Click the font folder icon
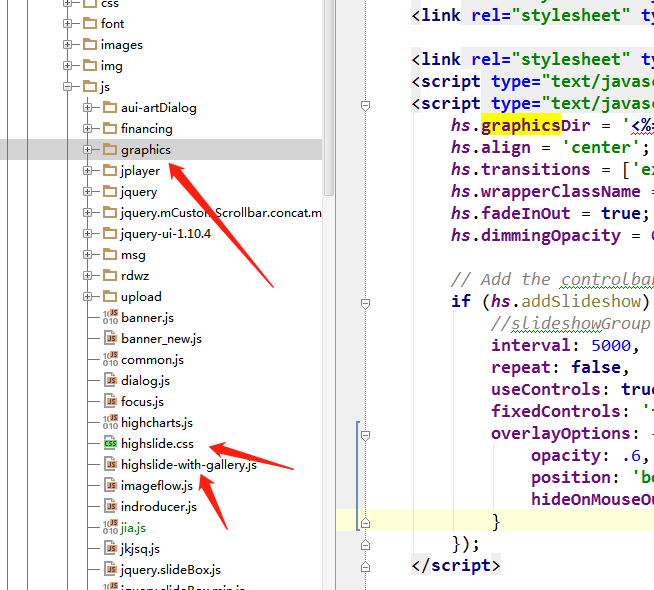The image size is (654, 590). 90,23
